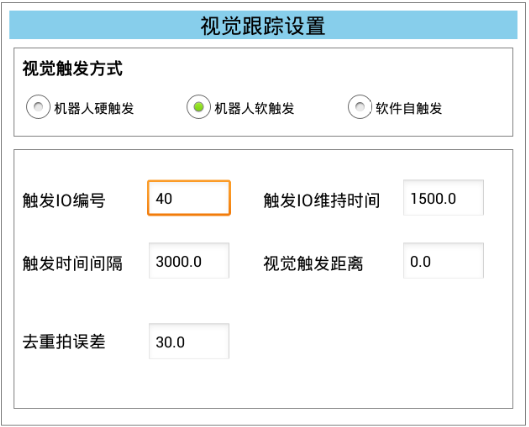529x427 pixels.
Task: Click the 去重拍误差 field showing 30.0
Action: [189, 341]
